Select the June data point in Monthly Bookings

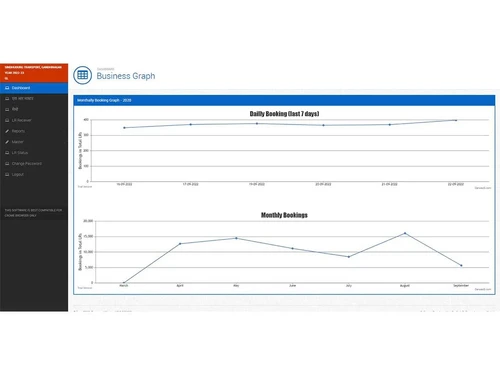click(292, 248)
